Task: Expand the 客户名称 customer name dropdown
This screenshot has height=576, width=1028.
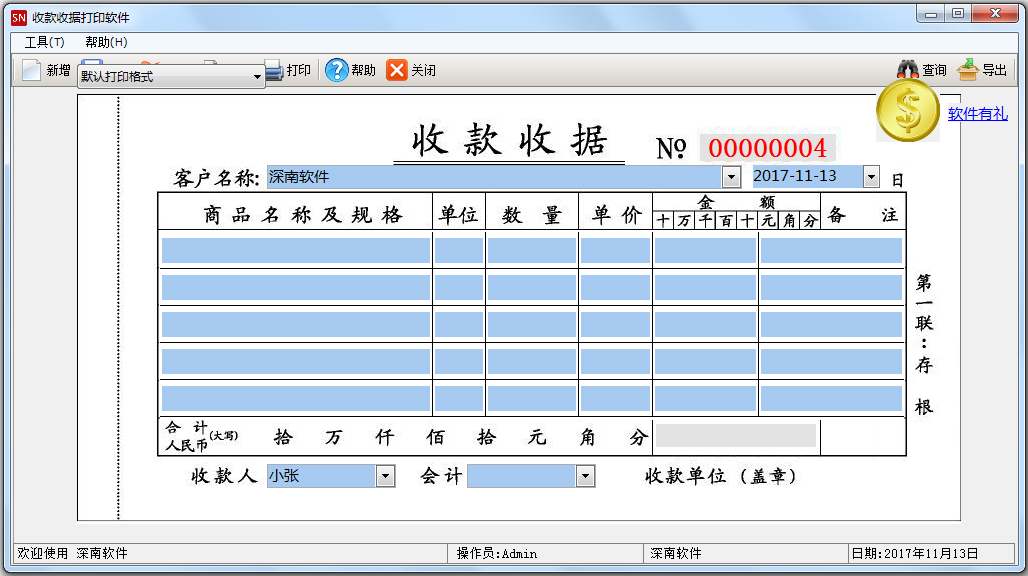Action: tap(731, 177)
